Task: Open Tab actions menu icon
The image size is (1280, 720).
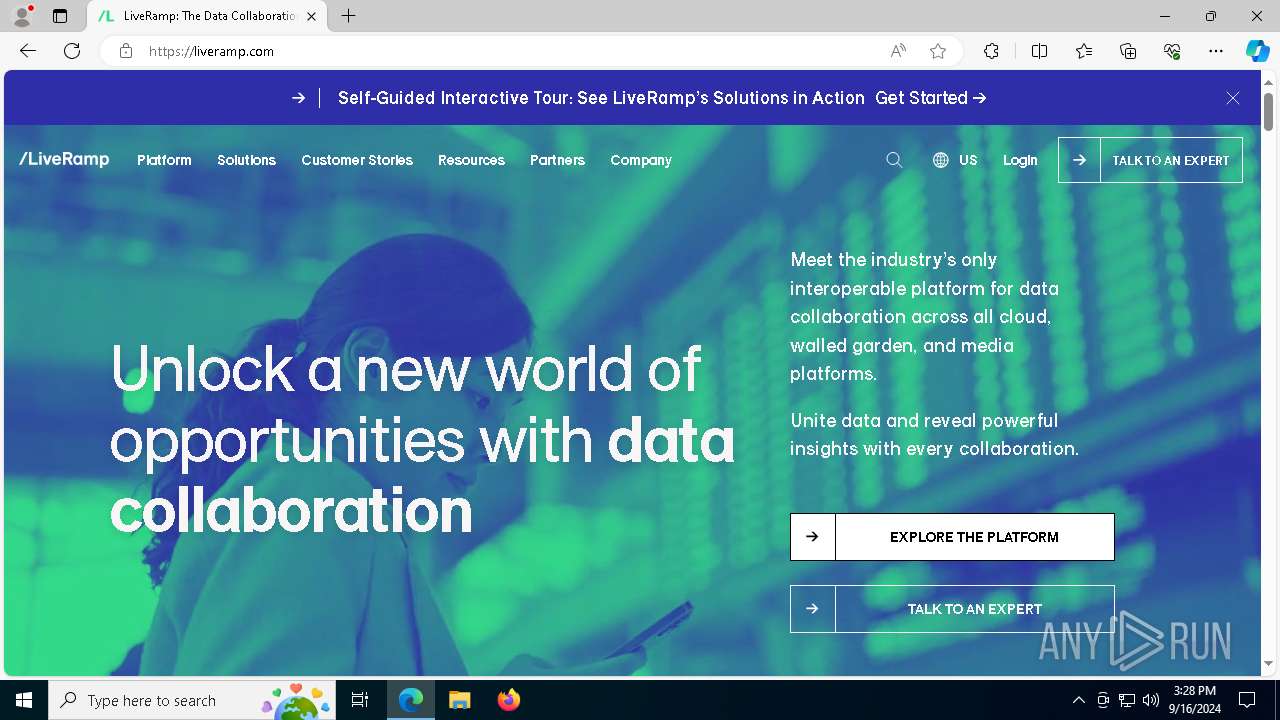Action: pos(60,16)
